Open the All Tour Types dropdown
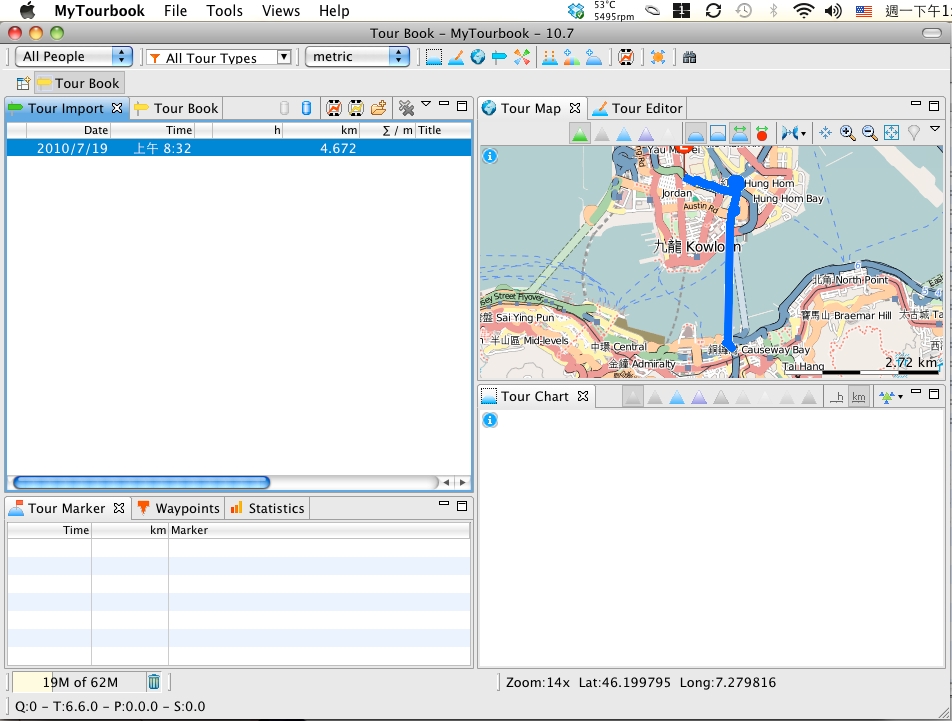The width and height of the screenshot is (952, 721). [219, 57]
